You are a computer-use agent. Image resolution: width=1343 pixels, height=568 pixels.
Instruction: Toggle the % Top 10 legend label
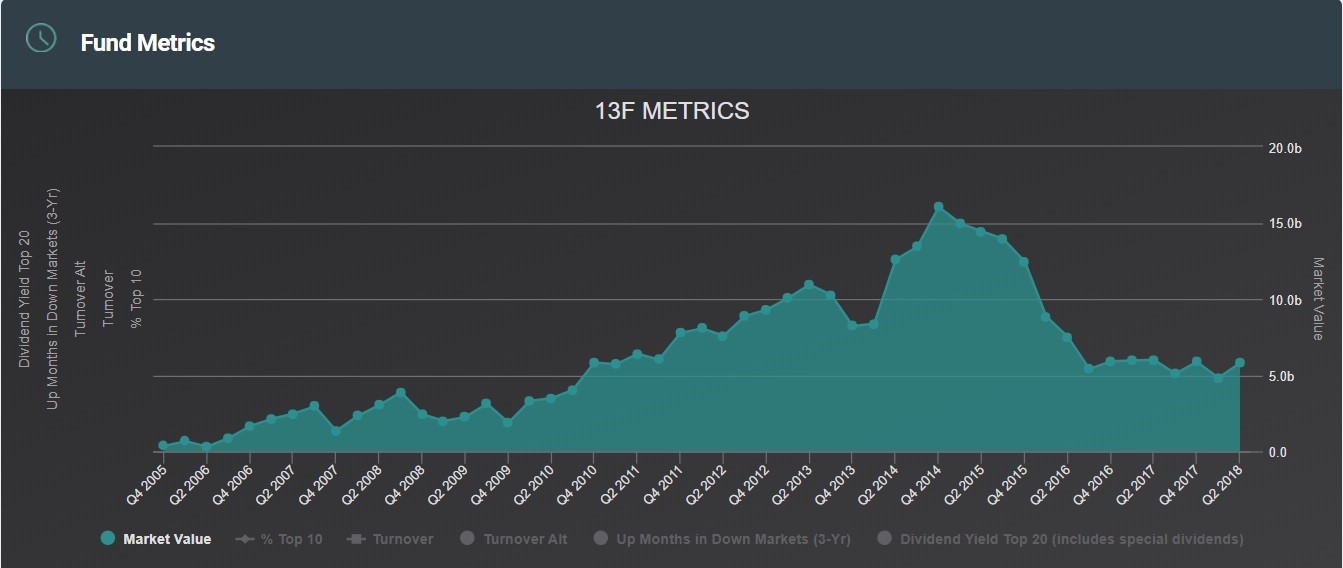291,539
